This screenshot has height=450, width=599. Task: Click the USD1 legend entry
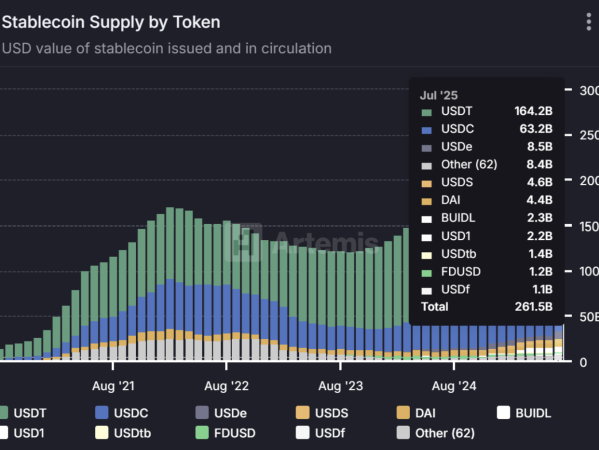[x=22, y=433]
